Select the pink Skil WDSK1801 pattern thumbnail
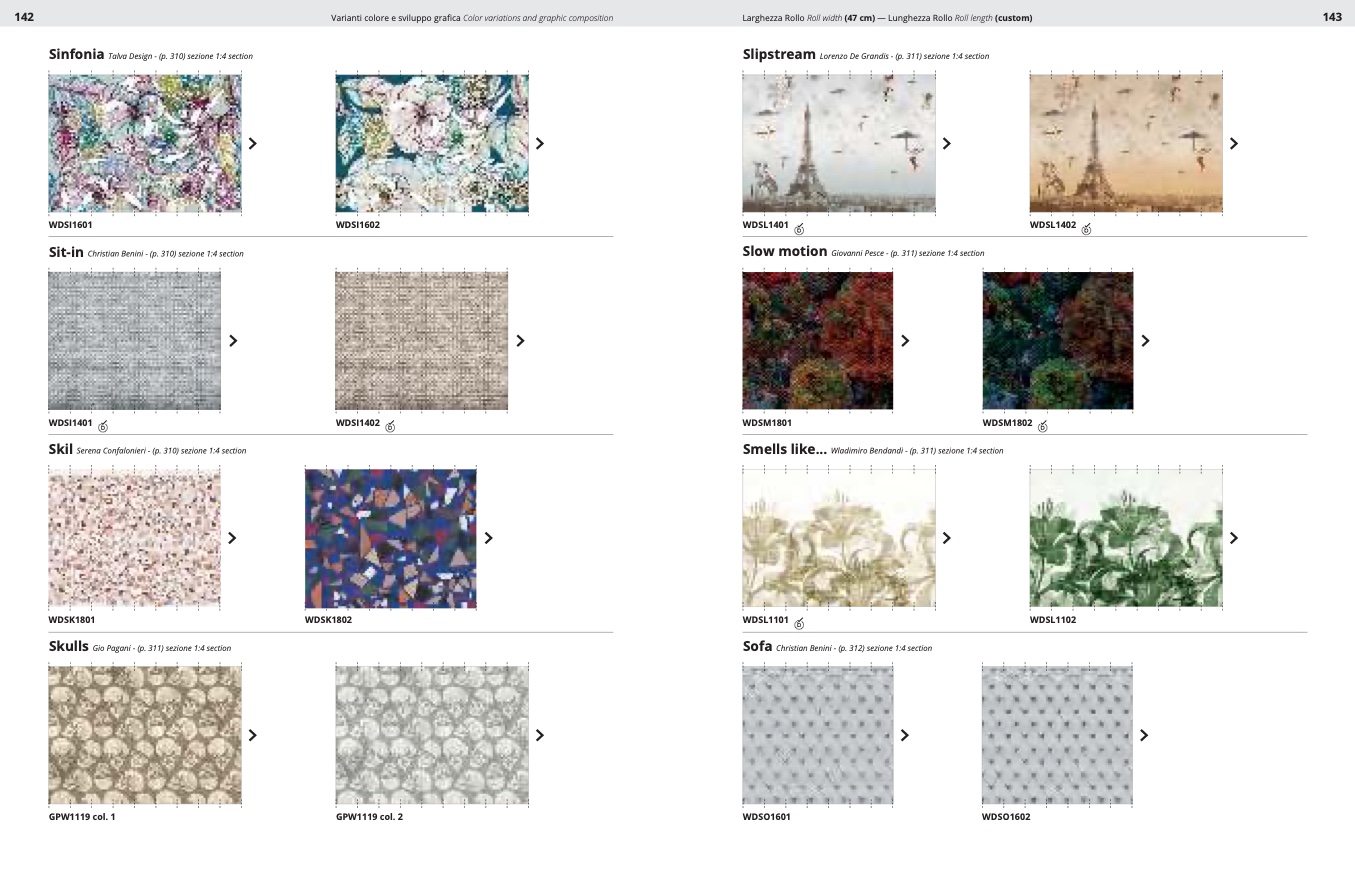Image resolution: width=1355 pixels, height=878 pixels. click(x=134, y=538)
